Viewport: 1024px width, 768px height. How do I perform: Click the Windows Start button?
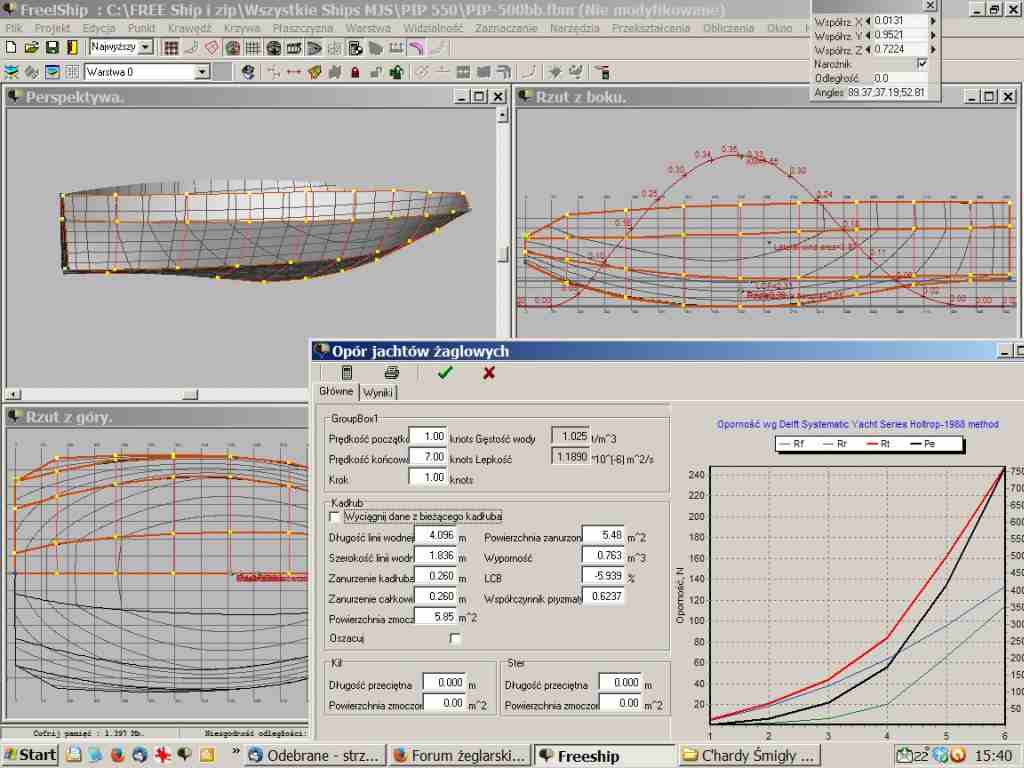point(30,755)
